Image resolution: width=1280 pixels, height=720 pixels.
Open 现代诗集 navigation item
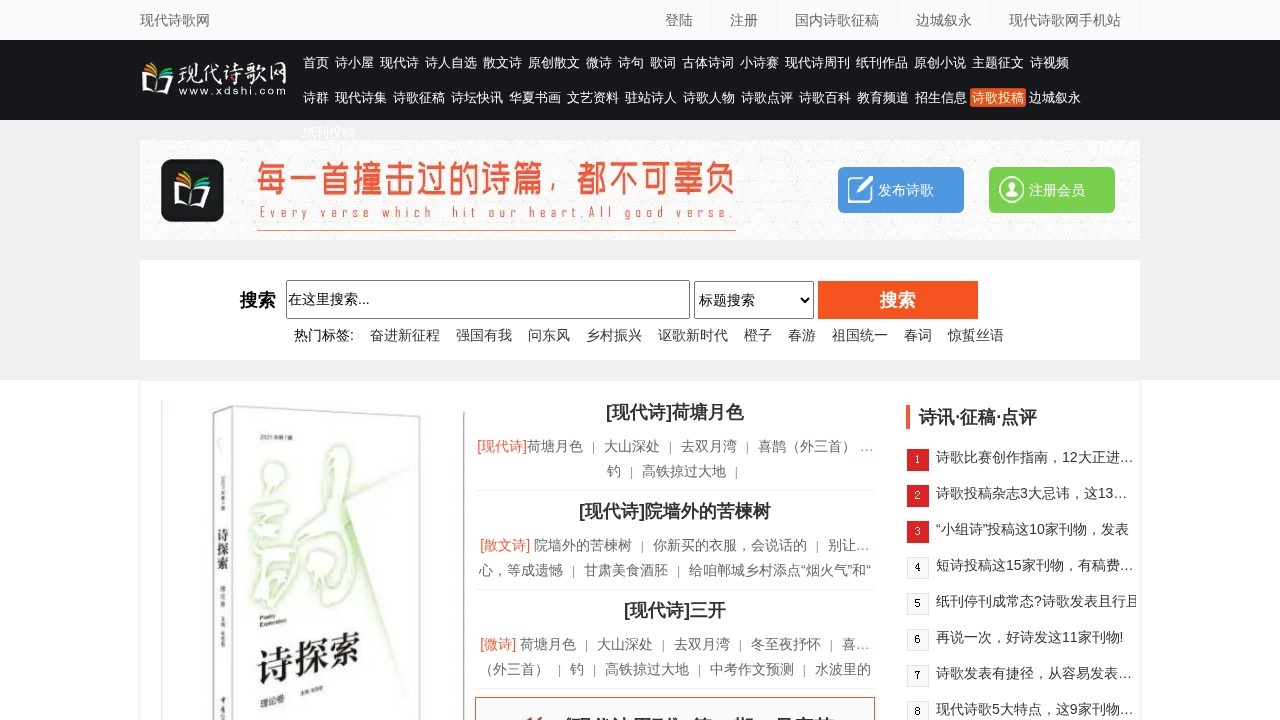[361, 97]
